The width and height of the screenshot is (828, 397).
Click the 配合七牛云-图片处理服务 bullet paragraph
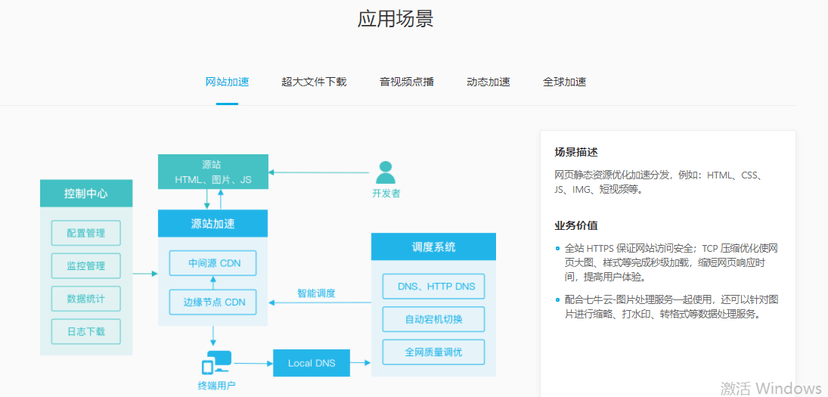[x=671, y=307]
